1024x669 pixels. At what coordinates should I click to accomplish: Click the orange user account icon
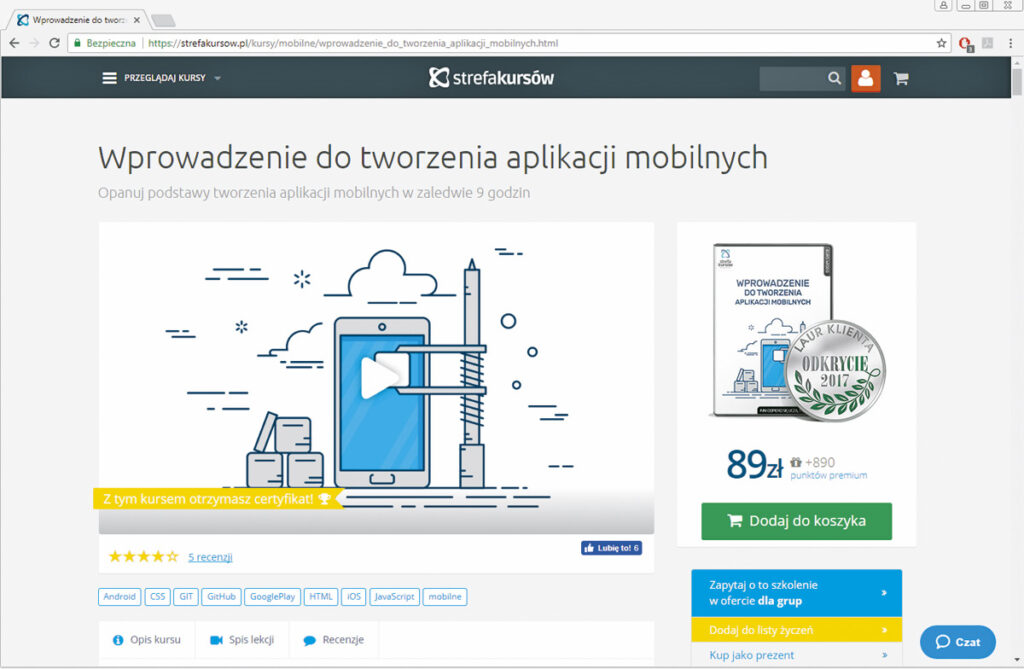(865, 78)
